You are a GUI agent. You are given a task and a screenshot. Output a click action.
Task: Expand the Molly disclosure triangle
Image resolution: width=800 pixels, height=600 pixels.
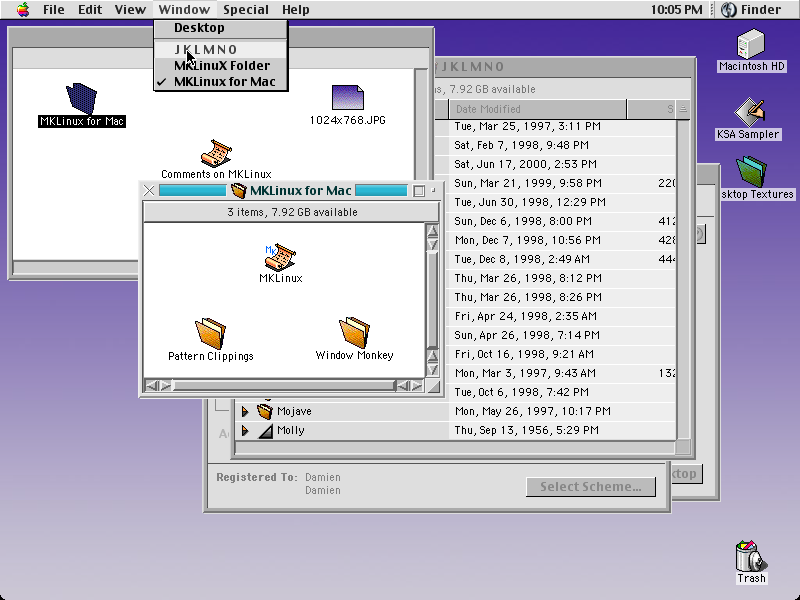click(x=245, y=431)
